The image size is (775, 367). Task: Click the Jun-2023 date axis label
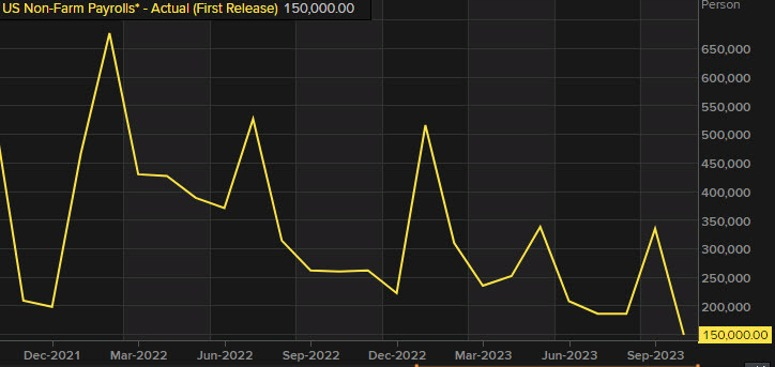(x=569, y=355)
